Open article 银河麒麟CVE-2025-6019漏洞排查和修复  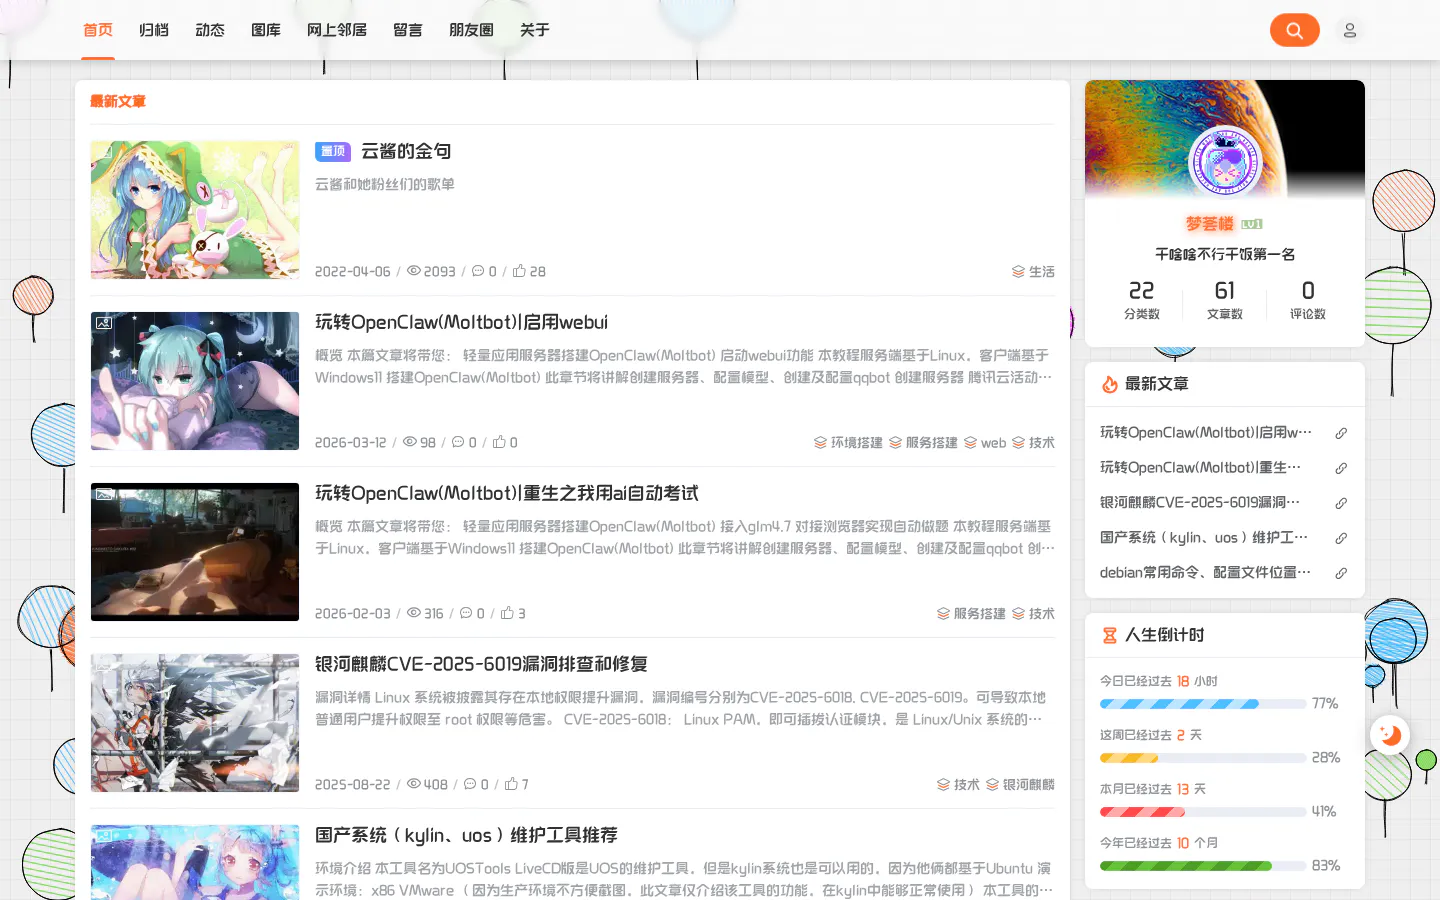point(481,664)
